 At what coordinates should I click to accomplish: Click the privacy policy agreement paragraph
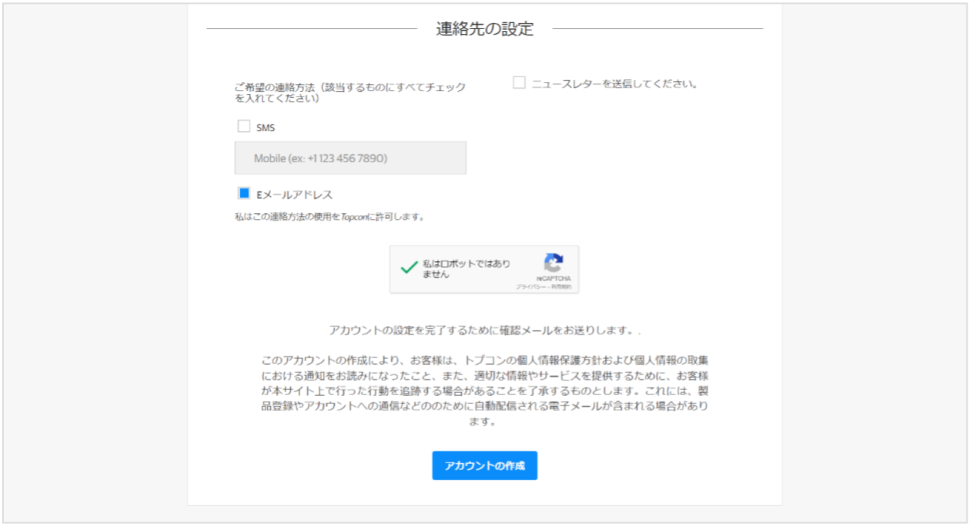[x=484, y=390]
